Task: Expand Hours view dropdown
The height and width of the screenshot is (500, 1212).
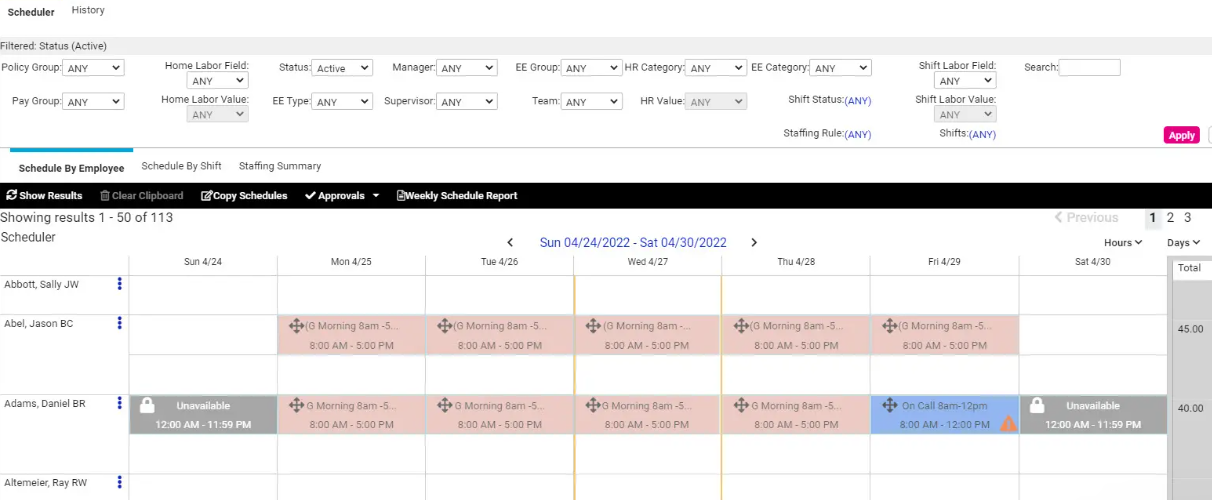Action: (x=1123, y=243)
